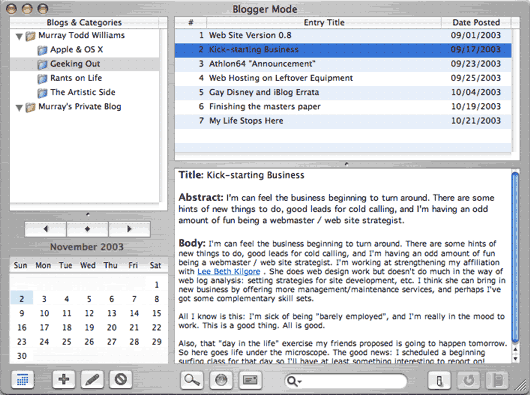Select the Geeking Out category
The height and width of the screenshot is (395, 530).
(75, 64)
